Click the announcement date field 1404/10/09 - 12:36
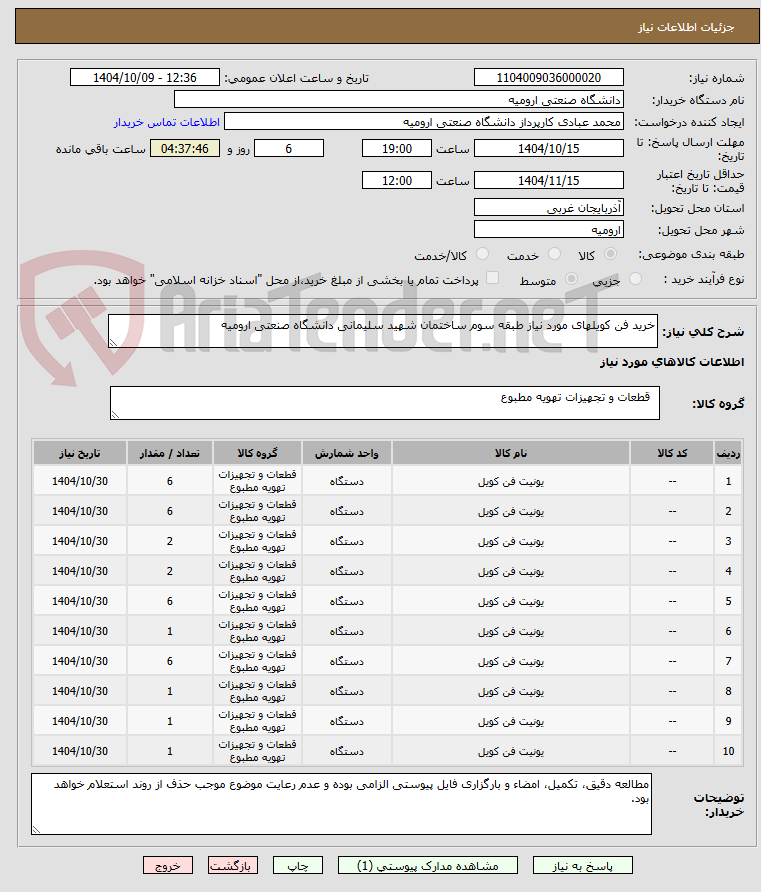 144,77
